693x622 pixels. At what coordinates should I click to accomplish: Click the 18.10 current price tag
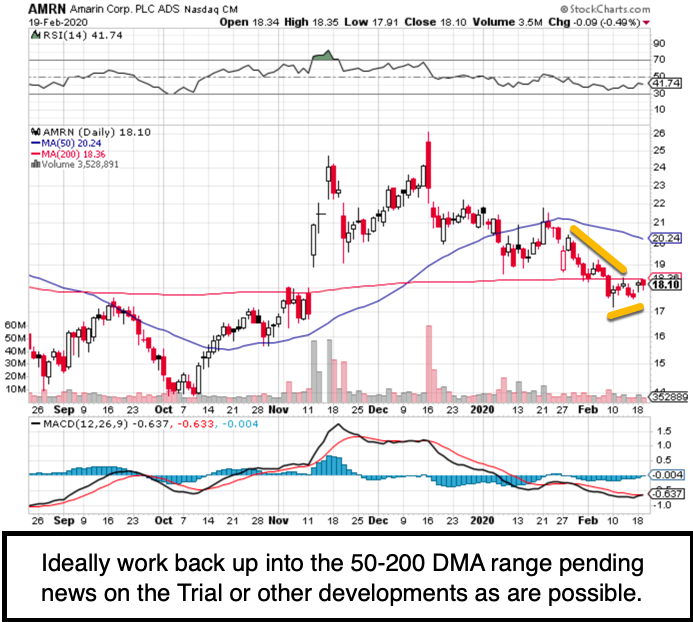pyautogui.click(x=666, y=285)
